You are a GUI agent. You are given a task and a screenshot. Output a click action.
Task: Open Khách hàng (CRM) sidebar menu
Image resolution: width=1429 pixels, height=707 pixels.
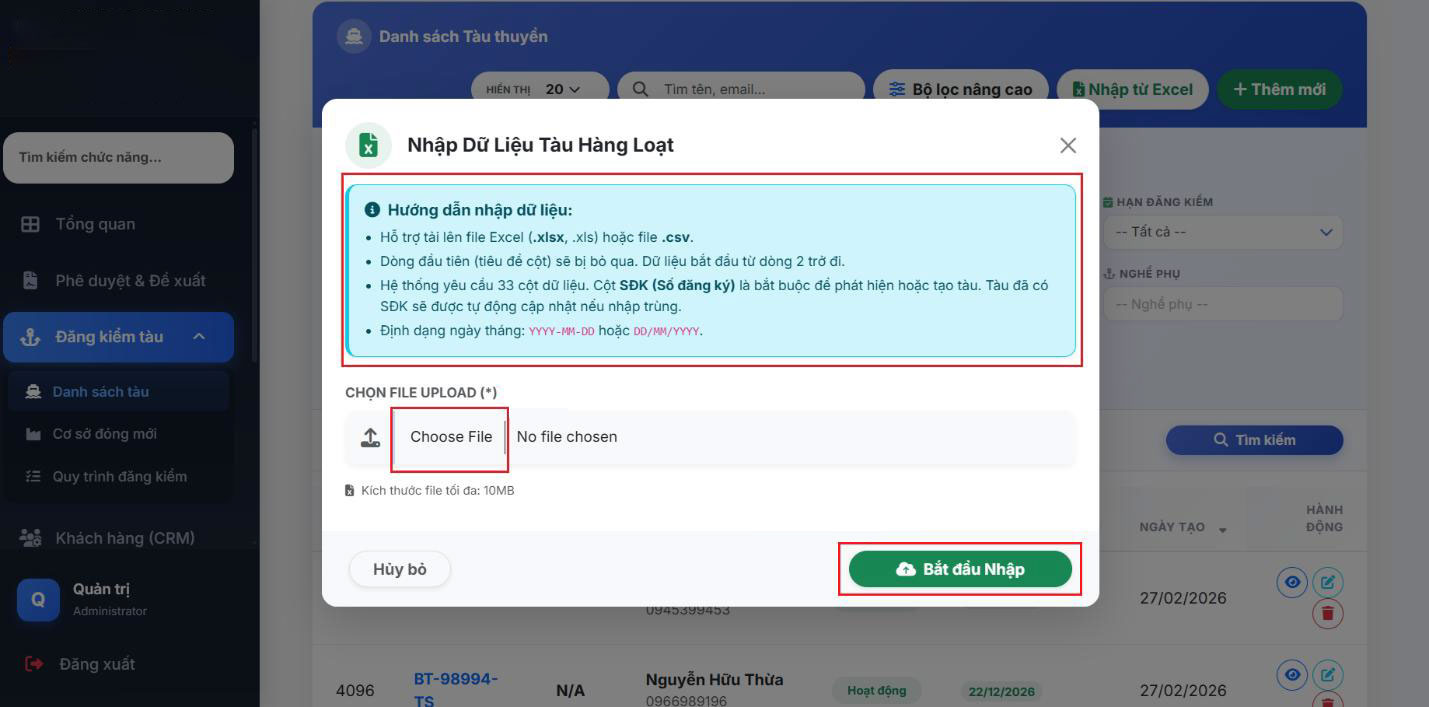click(118, 538)
